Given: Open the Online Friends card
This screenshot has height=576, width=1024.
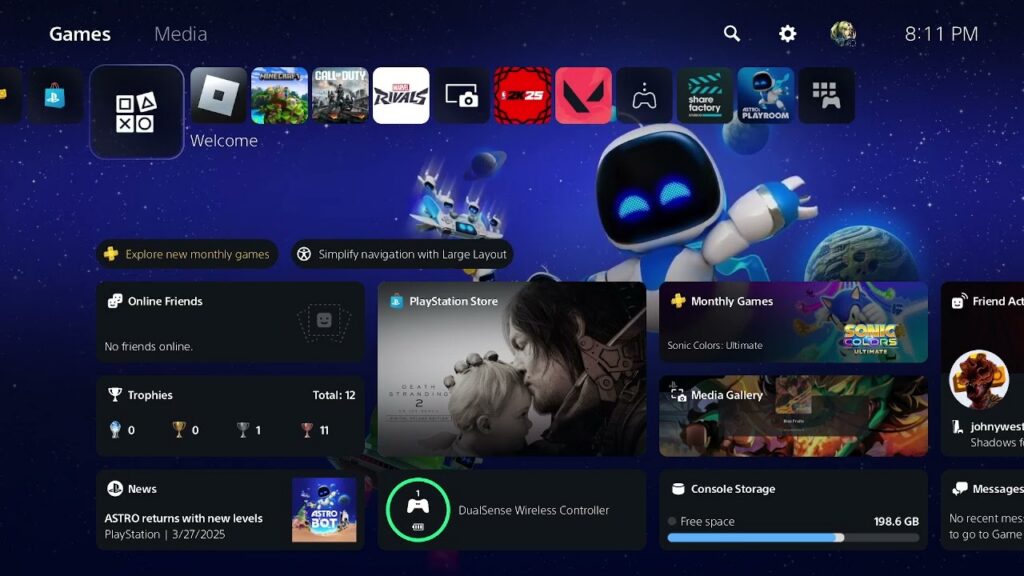Looking at the screenshot, I should tap(231, 322).
